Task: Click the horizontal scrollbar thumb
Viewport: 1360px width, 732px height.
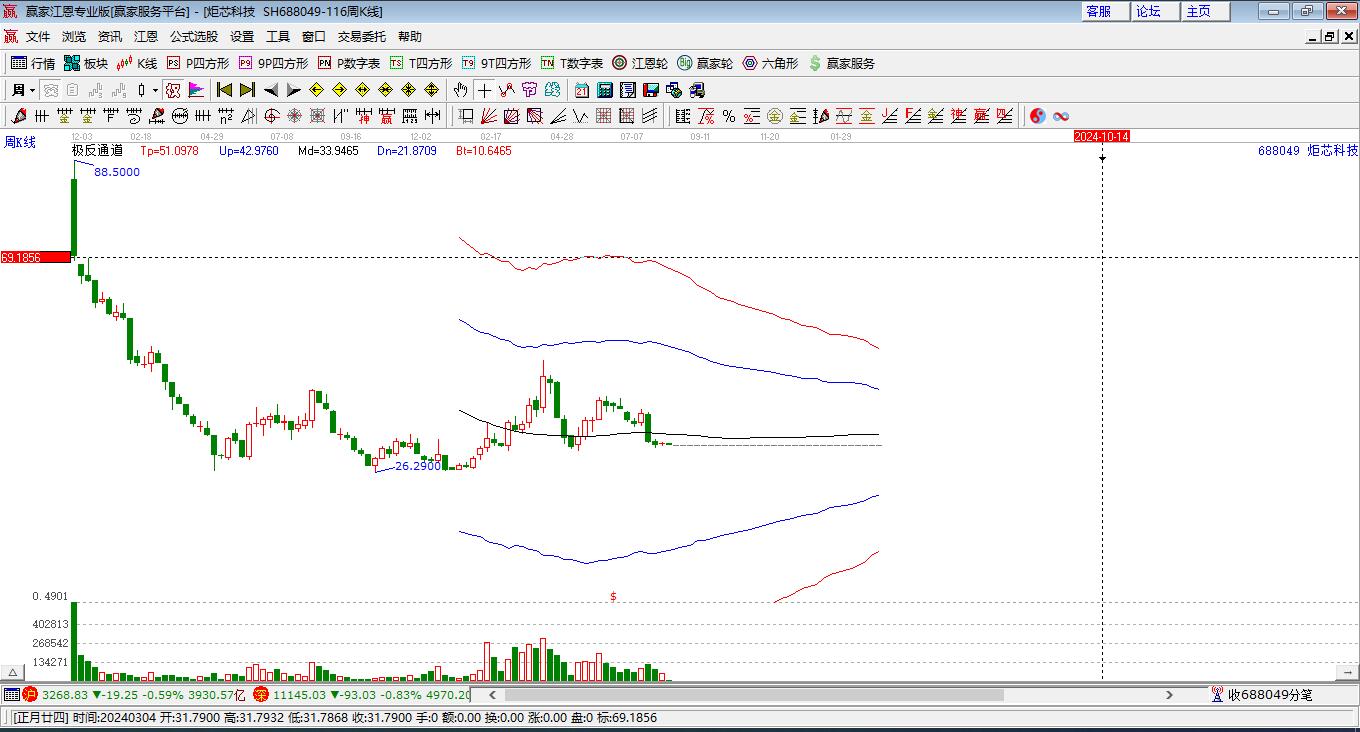Action: [754, 695]
